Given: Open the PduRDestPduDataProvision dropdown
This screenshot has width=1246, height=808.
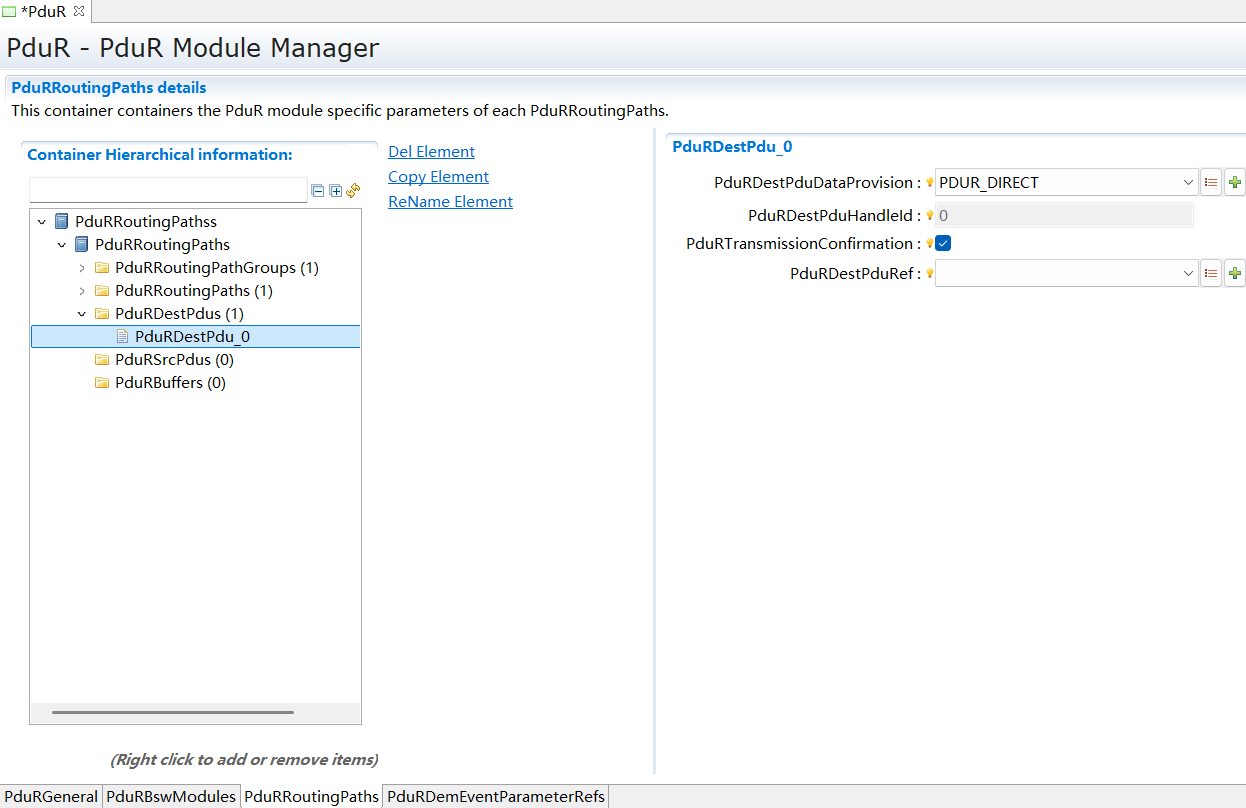Looking at the screenshot, I should [1187, 182].
